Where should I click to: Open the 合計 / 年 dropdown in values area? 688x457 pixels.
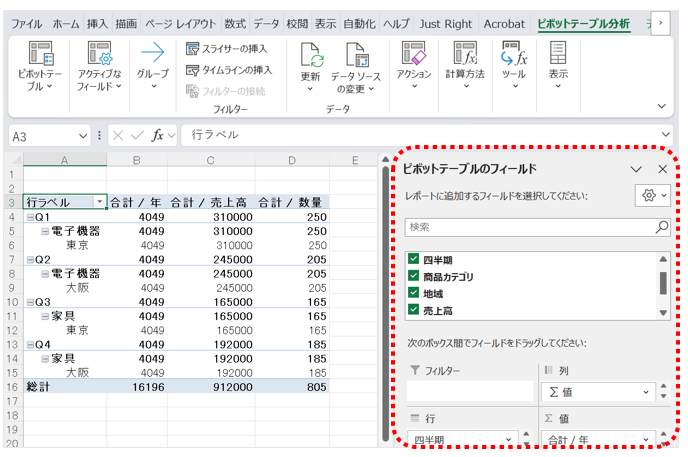[x=646, y=439]
